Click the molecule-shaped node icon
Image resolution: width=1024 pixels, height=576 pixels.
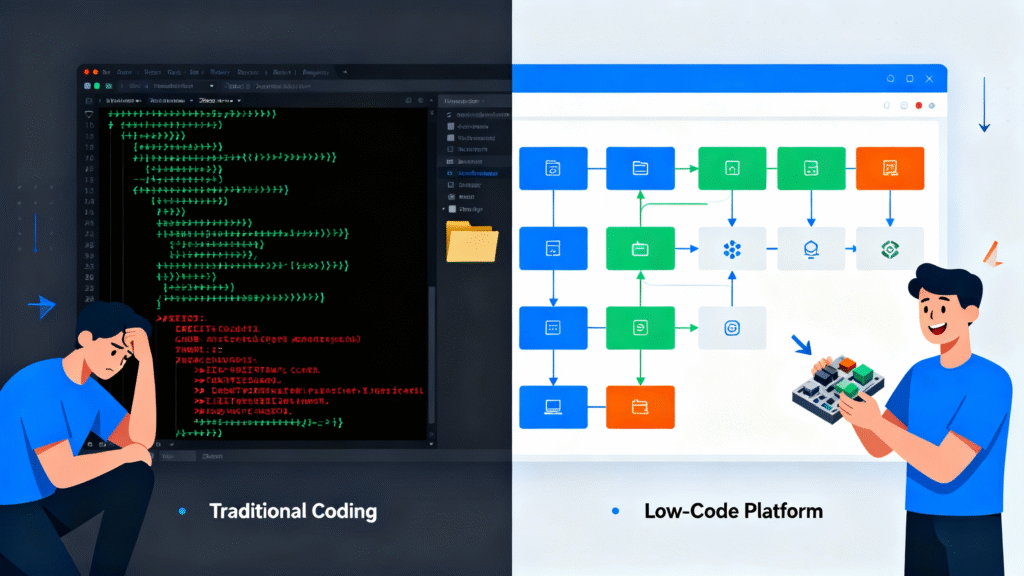(732, 247)
